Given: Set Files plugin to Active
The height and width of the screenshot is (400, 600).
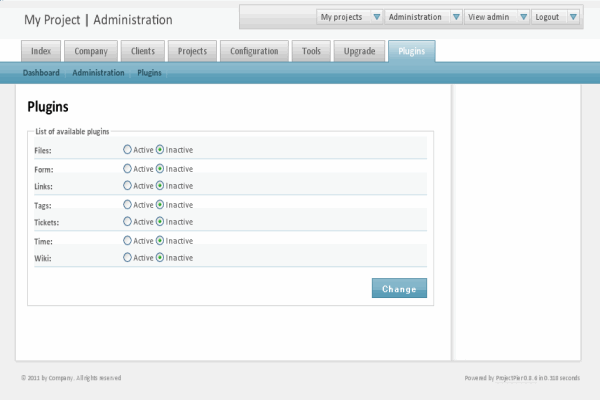Looking at the screenshot, I should tap(127, 150).
